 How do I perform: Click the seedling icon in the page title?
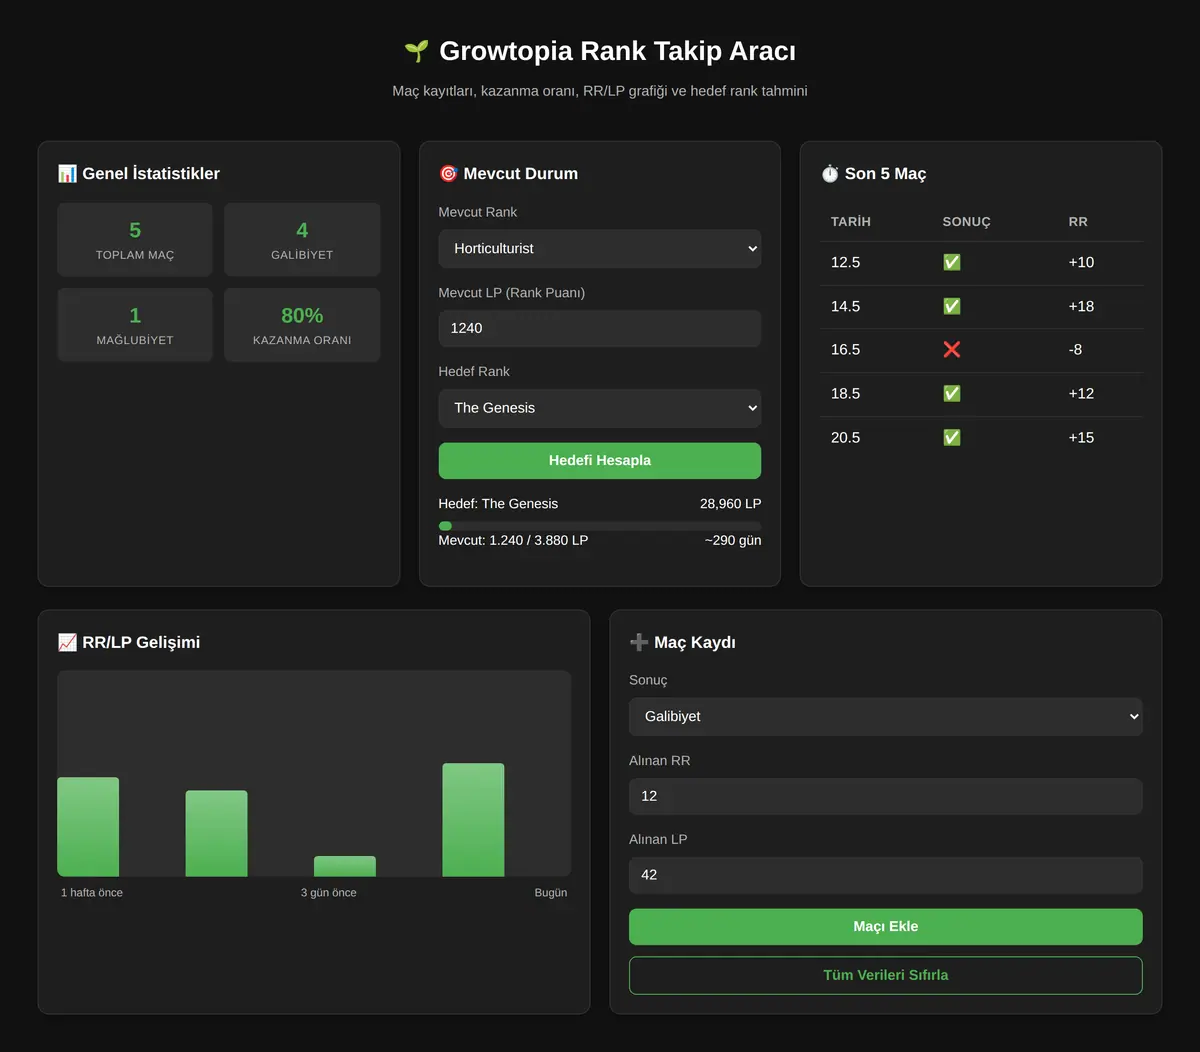[416, 51]
